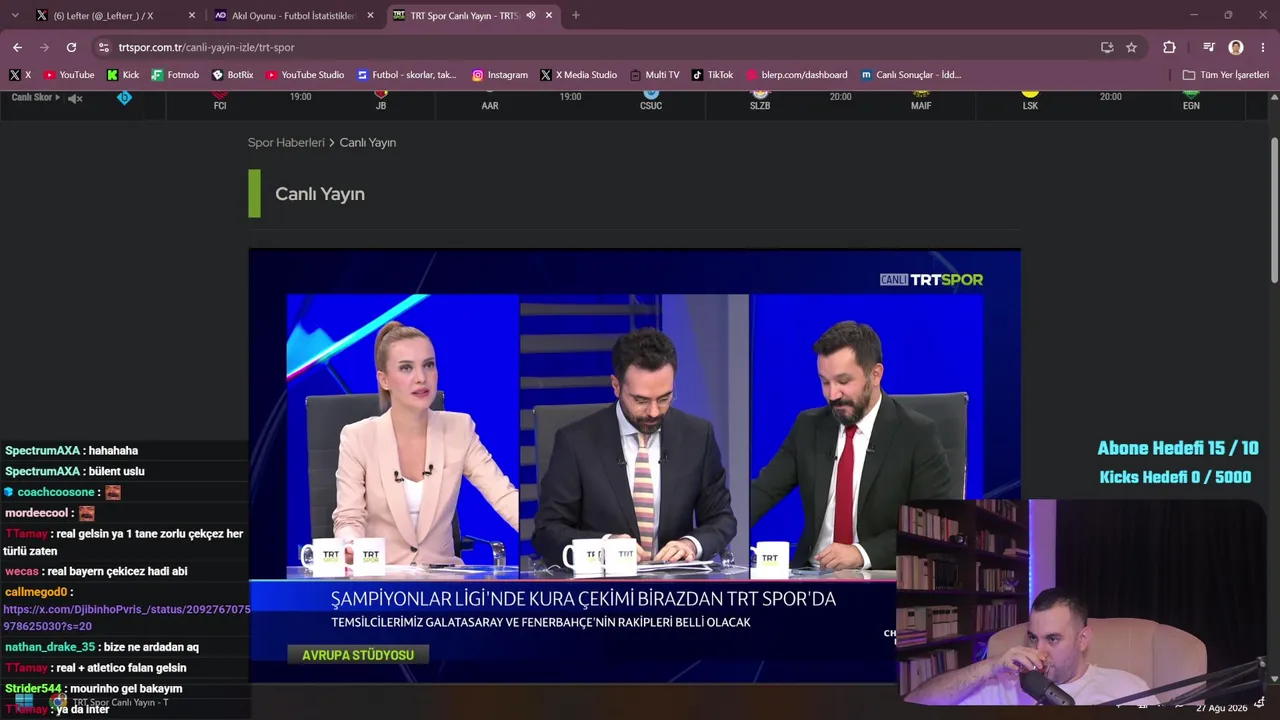Open the Kick bookmark
This screenshot has width=1280, height=720.
(x=123, y=75)
